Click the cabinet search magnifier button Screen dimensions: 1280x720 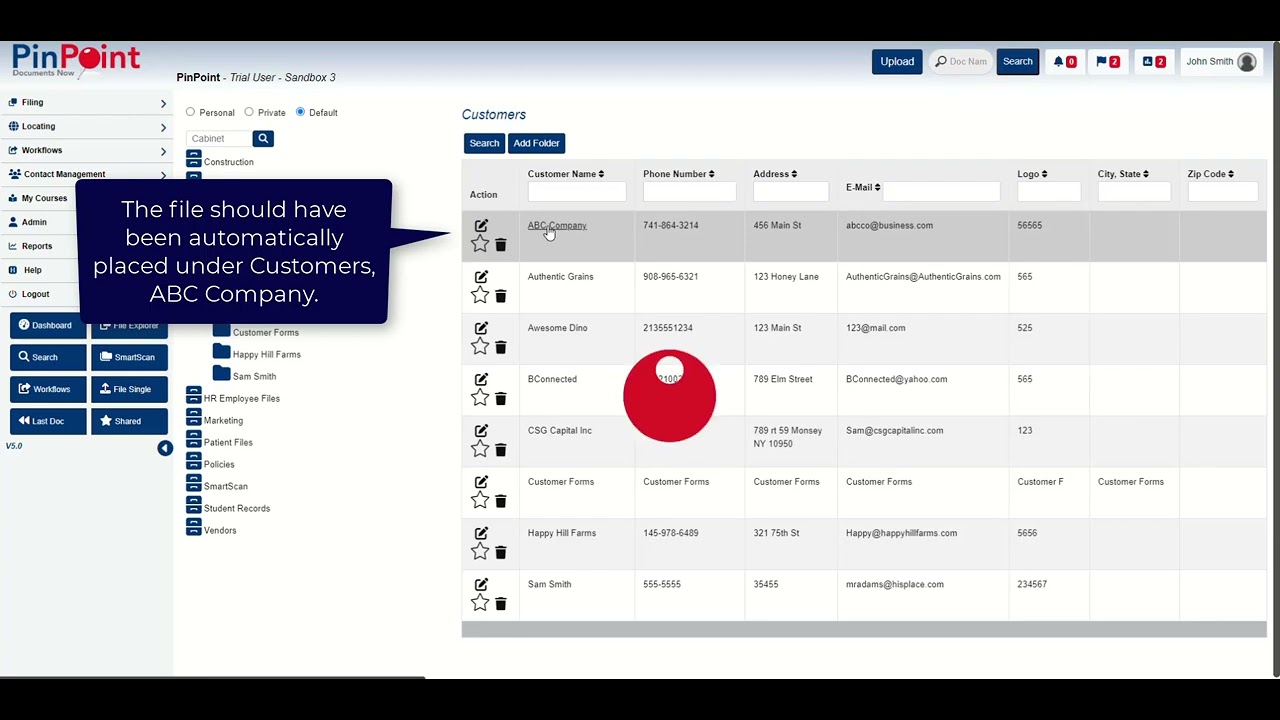[263, 139]
